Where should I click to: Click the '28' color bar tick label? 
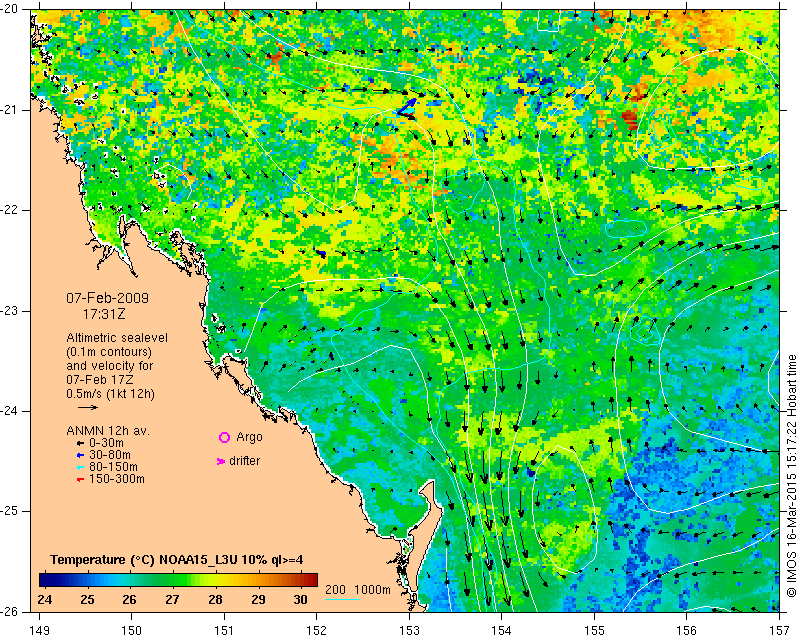click(215, 599)
